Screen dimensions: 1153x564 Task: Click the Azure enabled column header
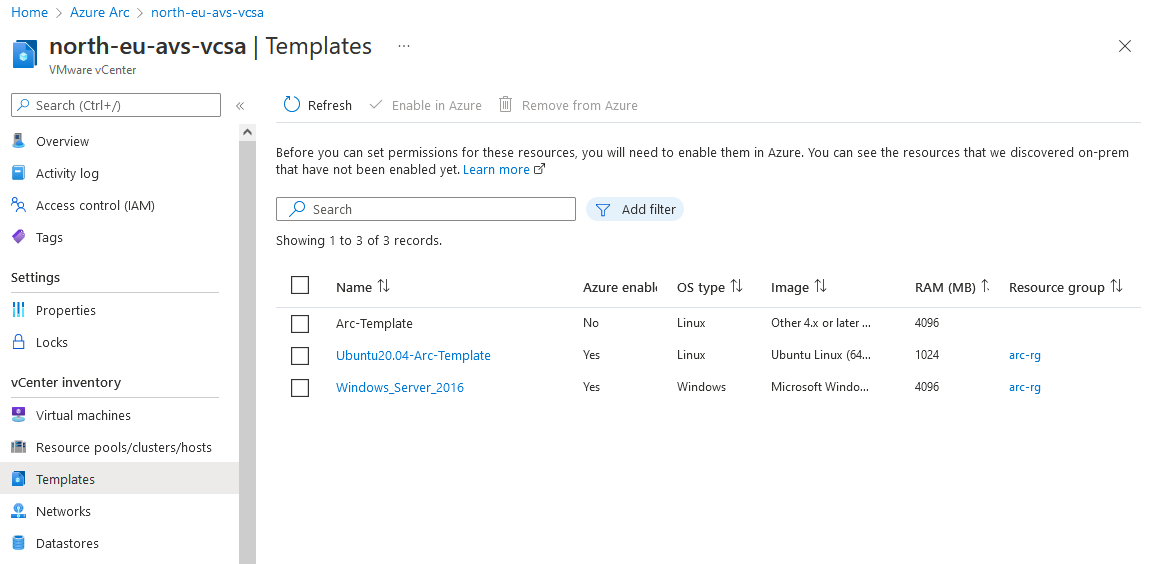point(620,287)
